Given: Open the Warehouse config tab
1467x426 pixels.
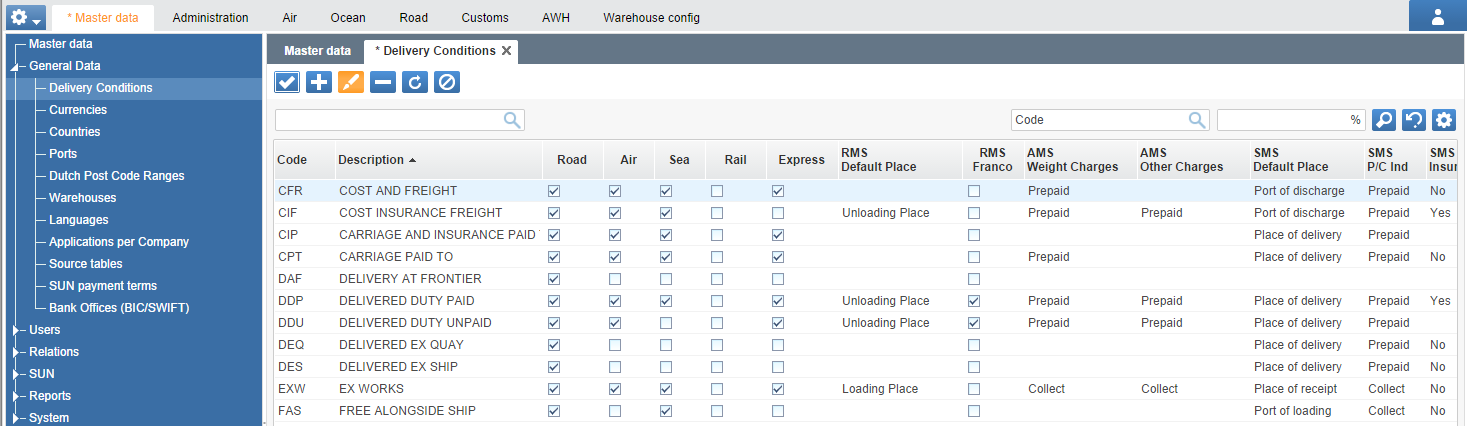Looking at the screenshot, I should click(x=651, y=18).
